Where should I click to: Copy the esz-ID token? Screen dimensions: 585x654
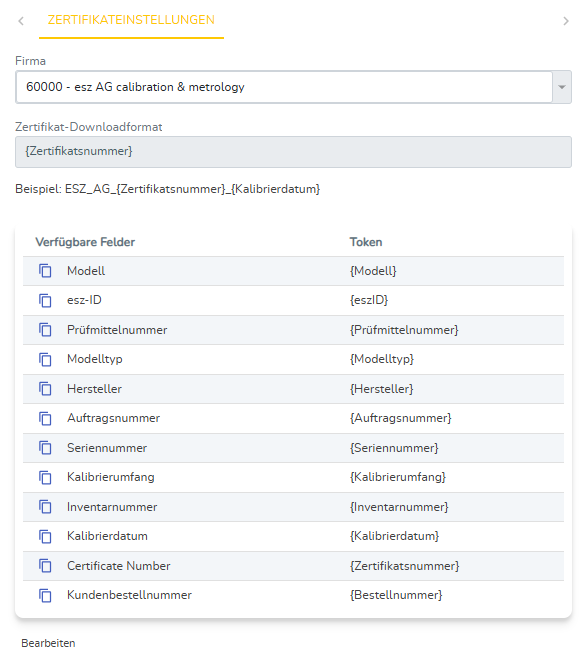click(45, 300)
